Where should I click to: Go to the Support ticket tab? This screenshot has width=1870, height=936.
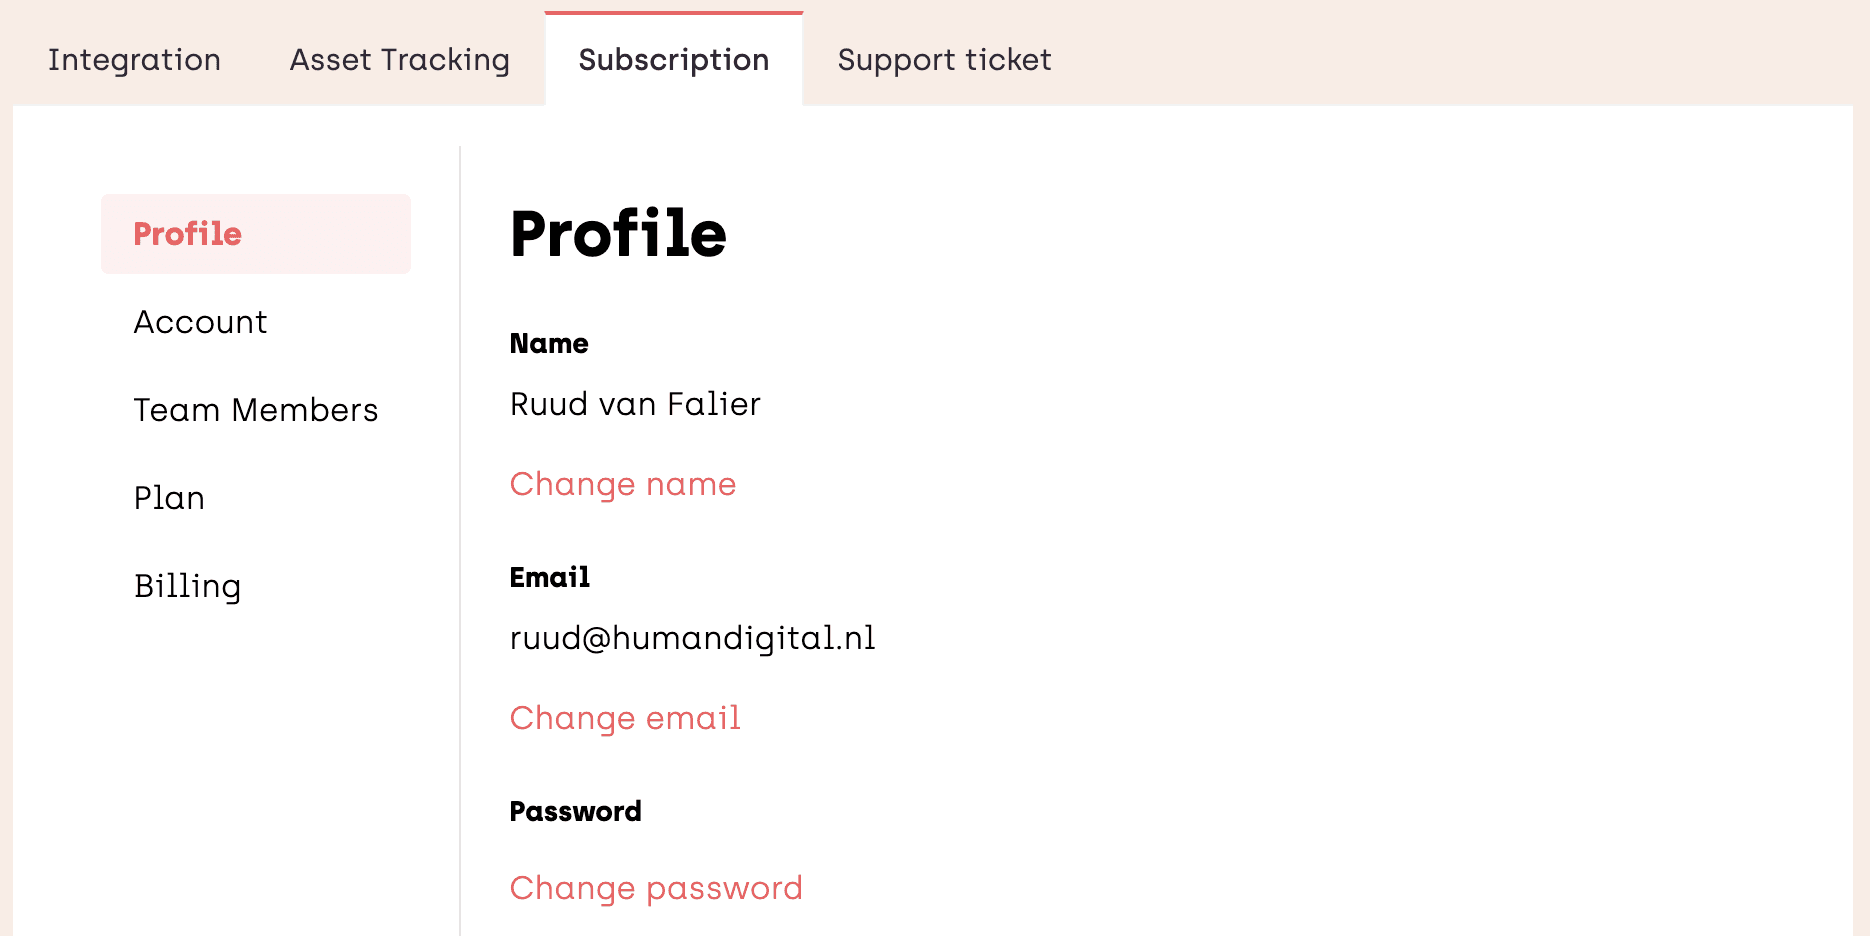pyautogui.click(x=944, y=60)
